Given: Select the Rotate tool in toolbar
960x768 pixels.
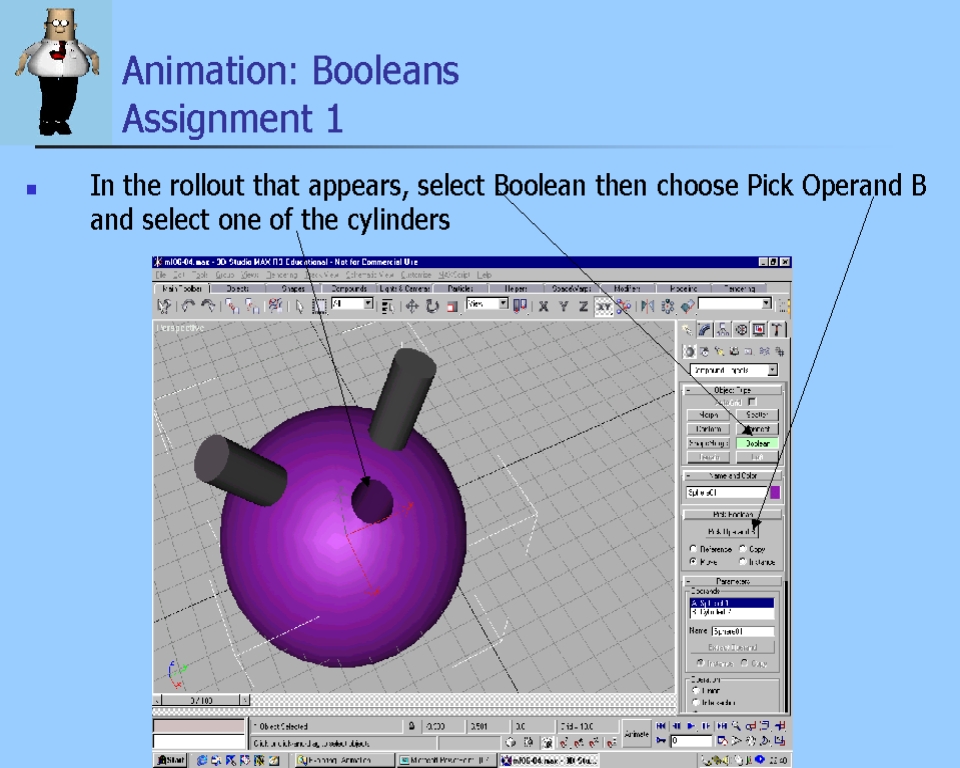Looking at the screenshot, I should tap(432, 306).
